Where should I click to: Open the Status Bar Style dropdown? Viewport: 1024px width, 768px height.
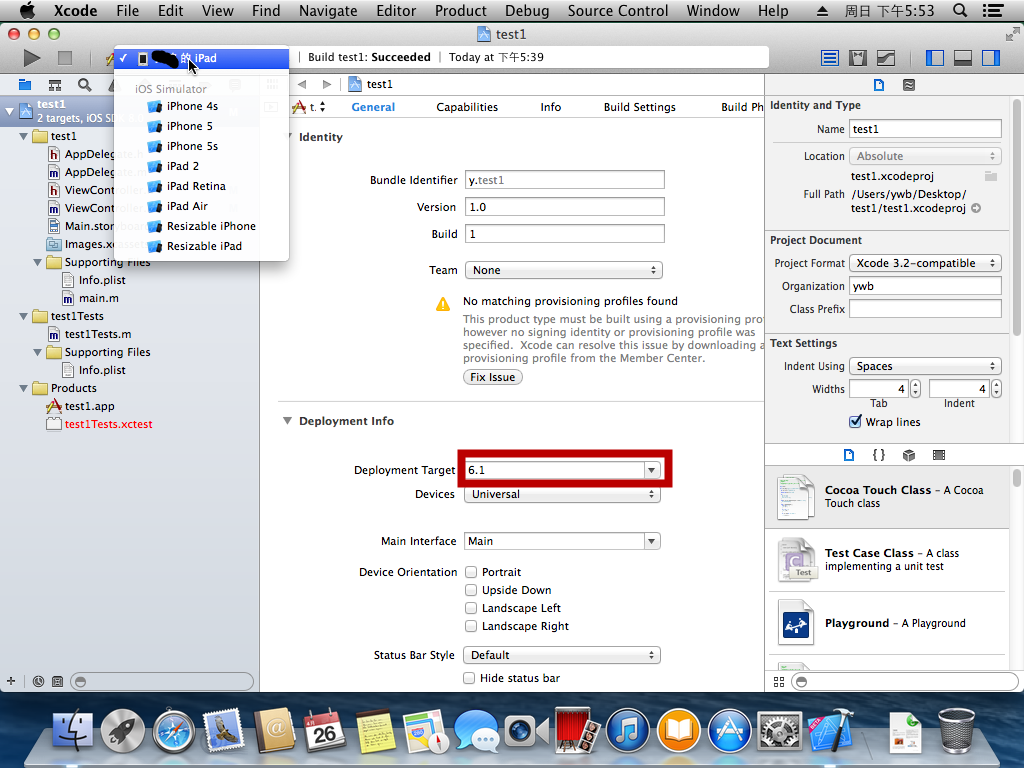[x=562, y=655]
